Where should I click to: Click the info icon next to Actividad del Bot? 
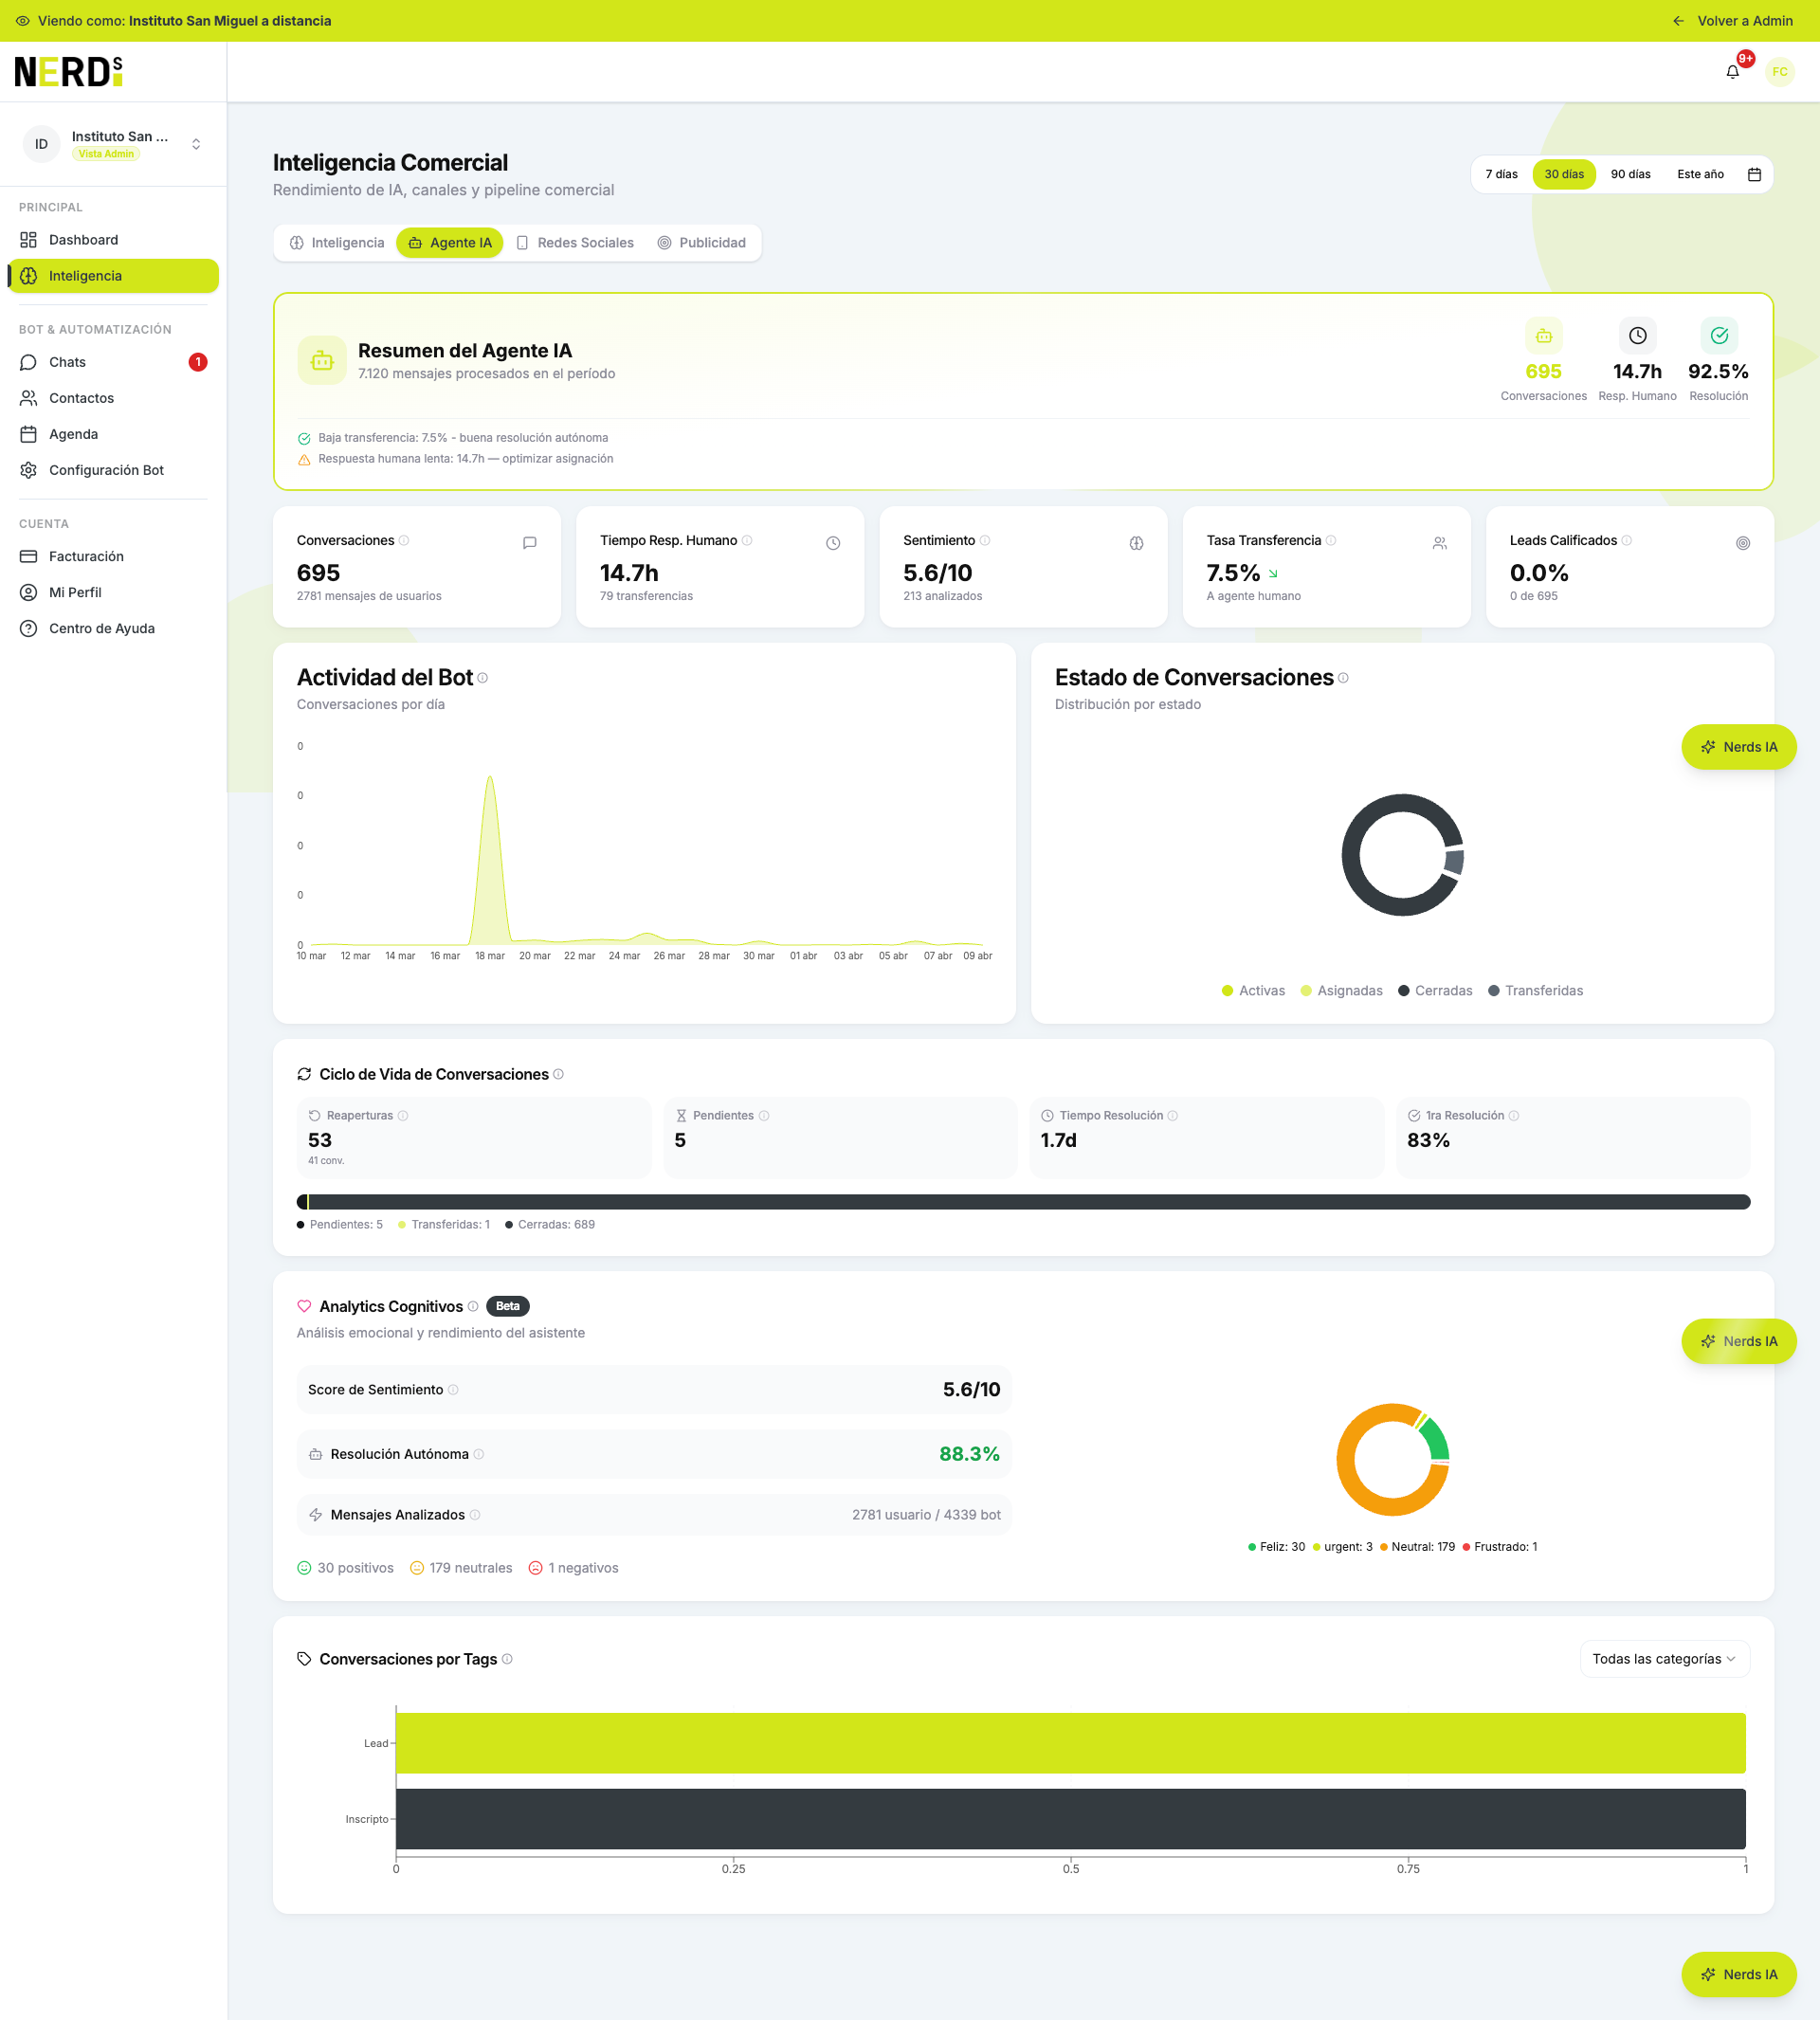click(483, 678)
